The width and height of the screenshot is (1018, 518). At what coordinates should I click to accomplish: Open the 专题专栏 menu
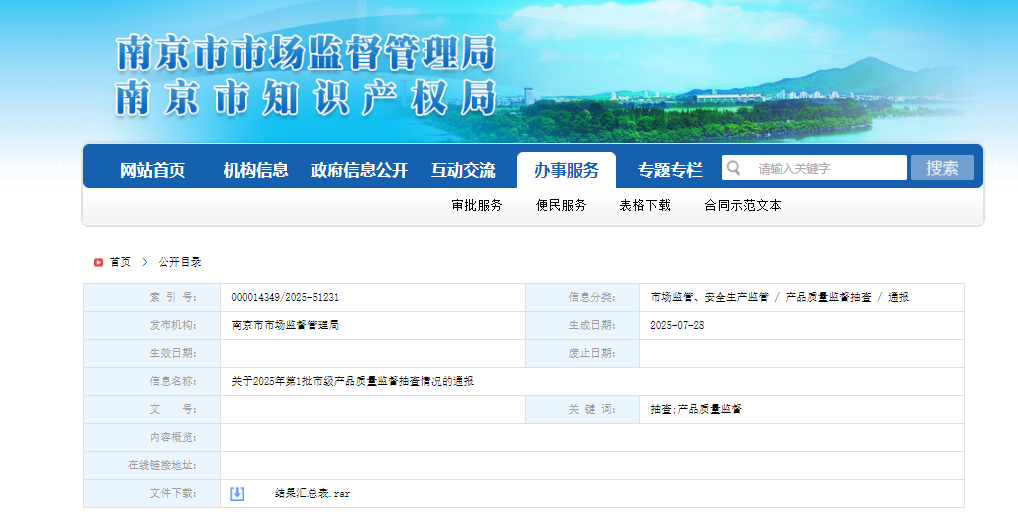tap(670, 170)
